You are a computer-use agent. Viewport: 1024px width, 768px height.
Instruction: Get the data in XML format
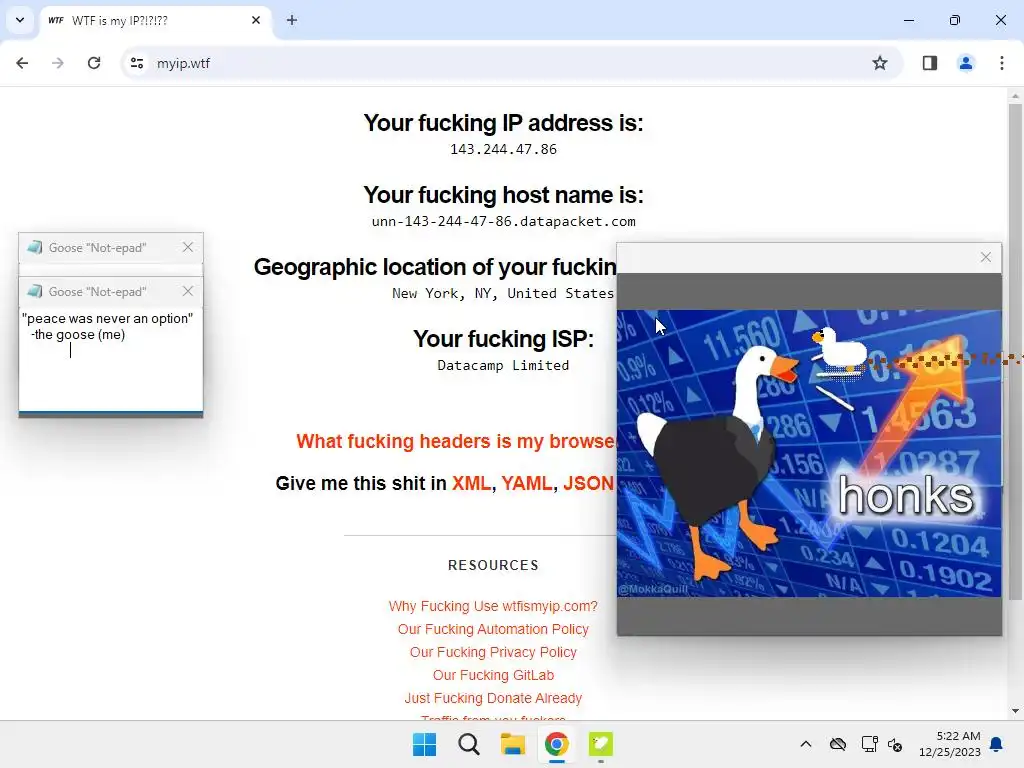[x=471, y=483]
